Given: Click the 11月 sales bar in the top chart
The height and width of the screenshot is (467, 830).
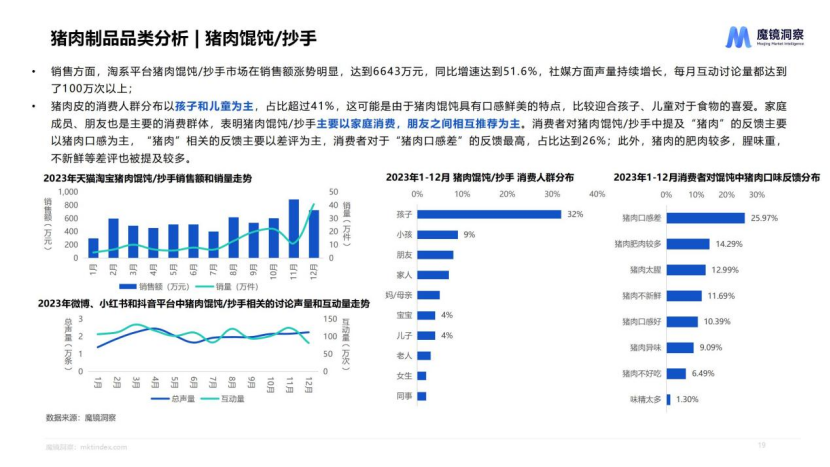Looking at the screenshot, I should 294,229.
